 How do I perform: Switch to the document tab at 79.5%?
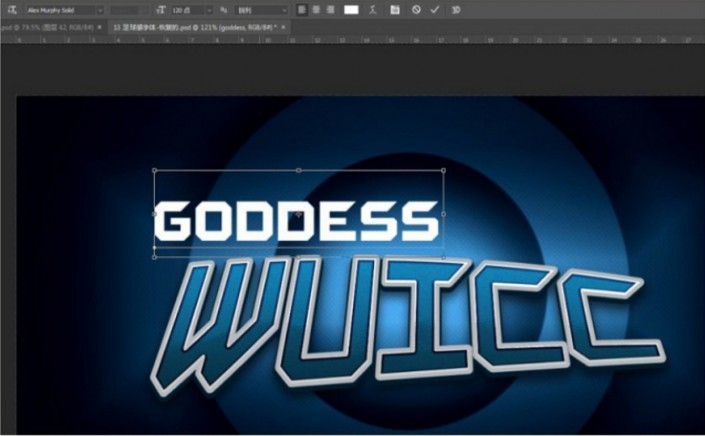point(47,27)
